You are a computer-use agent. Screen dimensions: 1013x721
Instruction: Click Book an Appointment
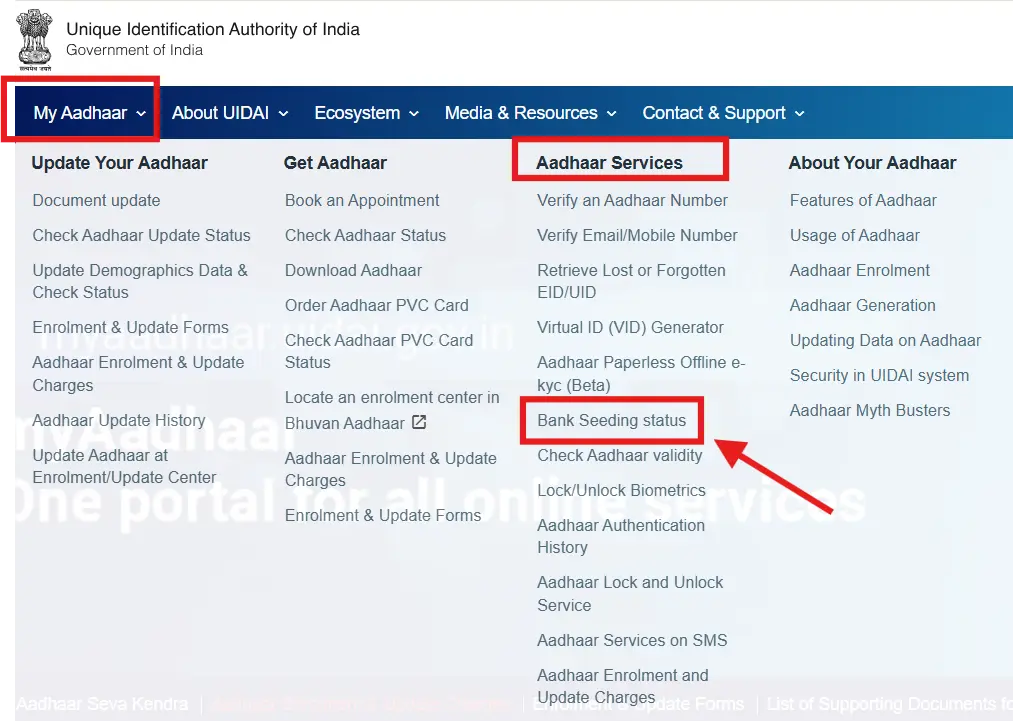click(x=361, y=200)
